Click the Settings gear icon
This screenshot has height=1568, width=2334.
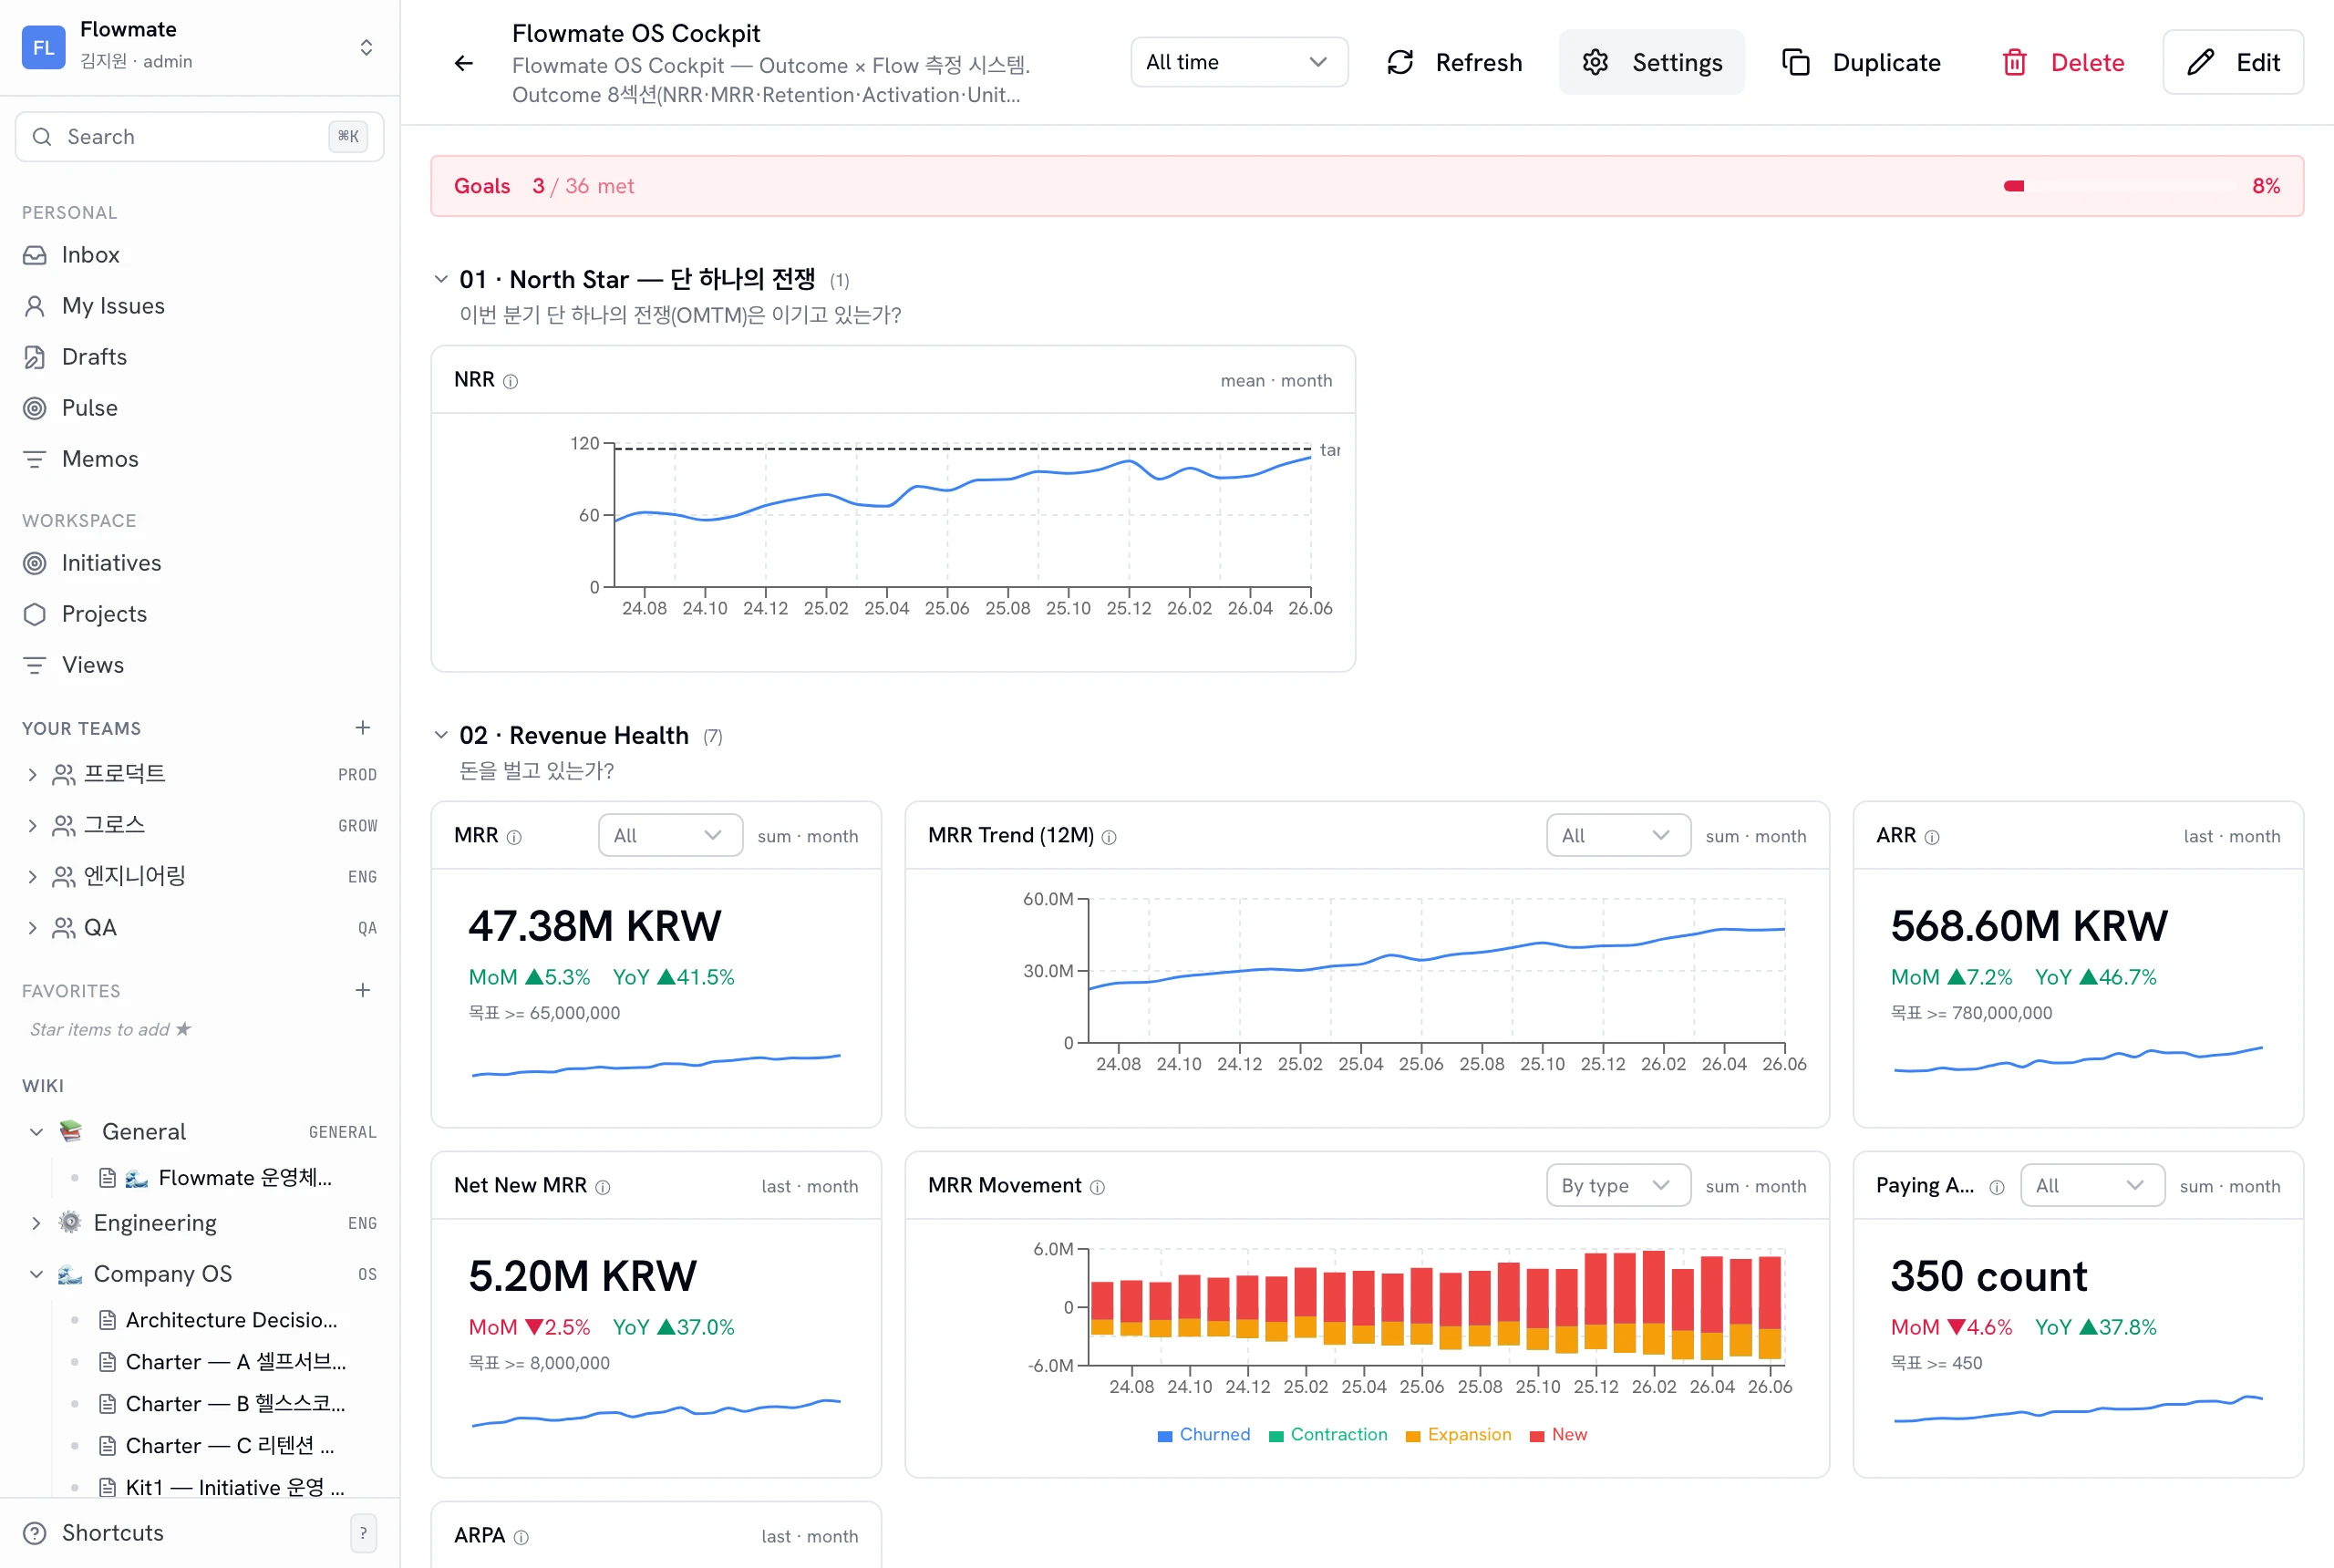click(x=1595, y=62)
